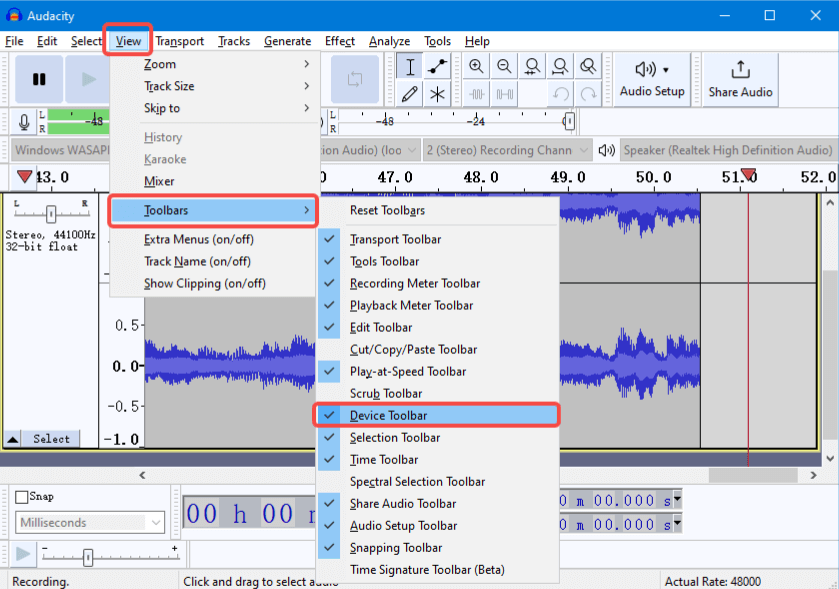Adjust the track pan L/R slider
Screen dimensions: 839x589
51,214
